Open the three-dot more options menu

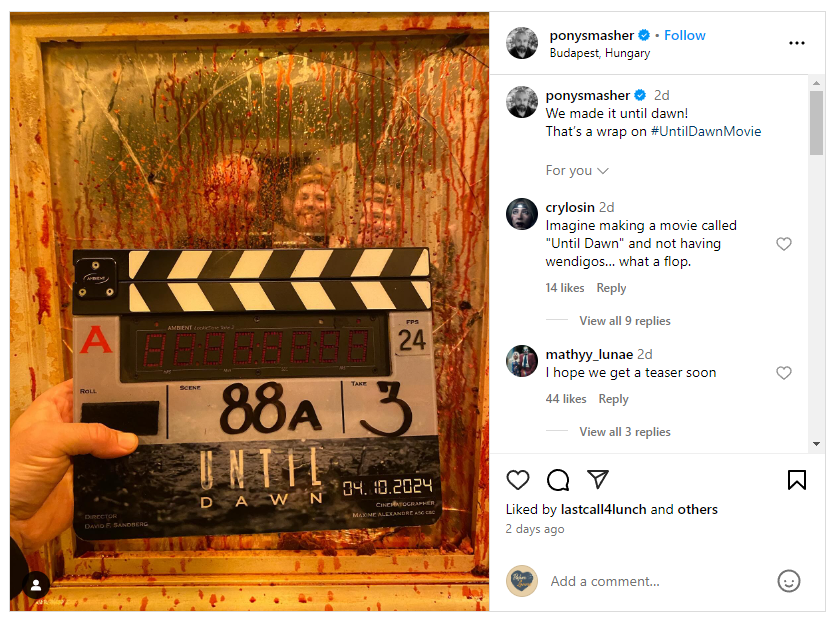797,43
